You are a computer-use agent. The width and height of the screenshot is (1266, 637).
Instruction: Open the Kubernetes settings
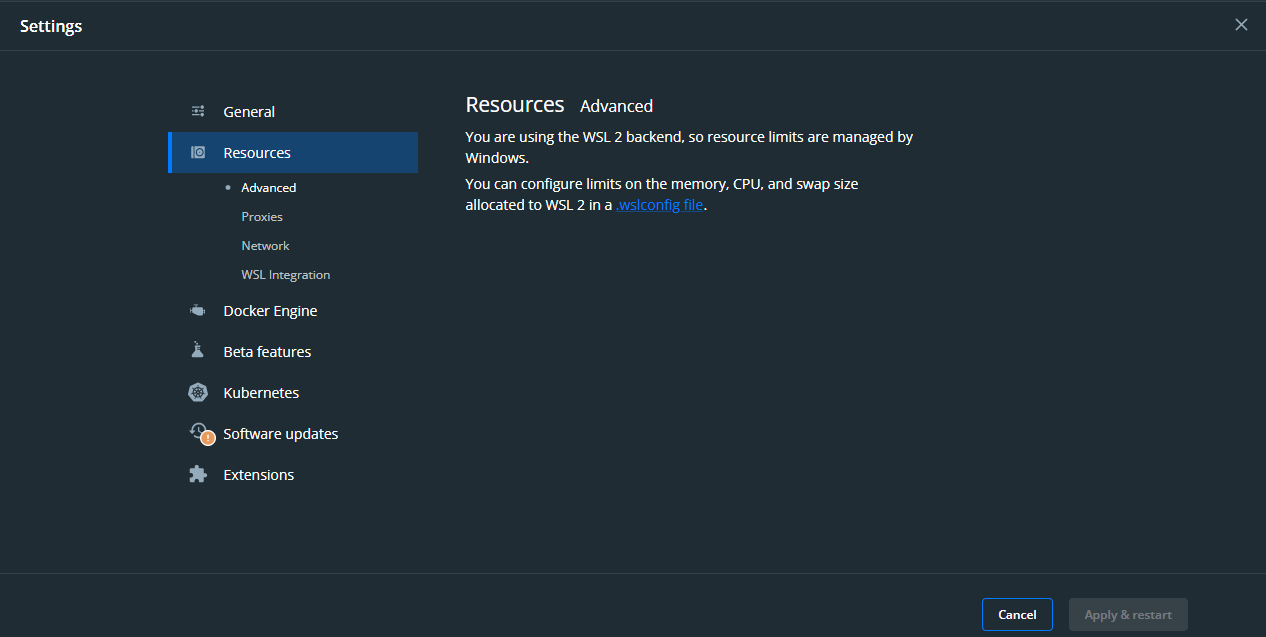point(261,393)
